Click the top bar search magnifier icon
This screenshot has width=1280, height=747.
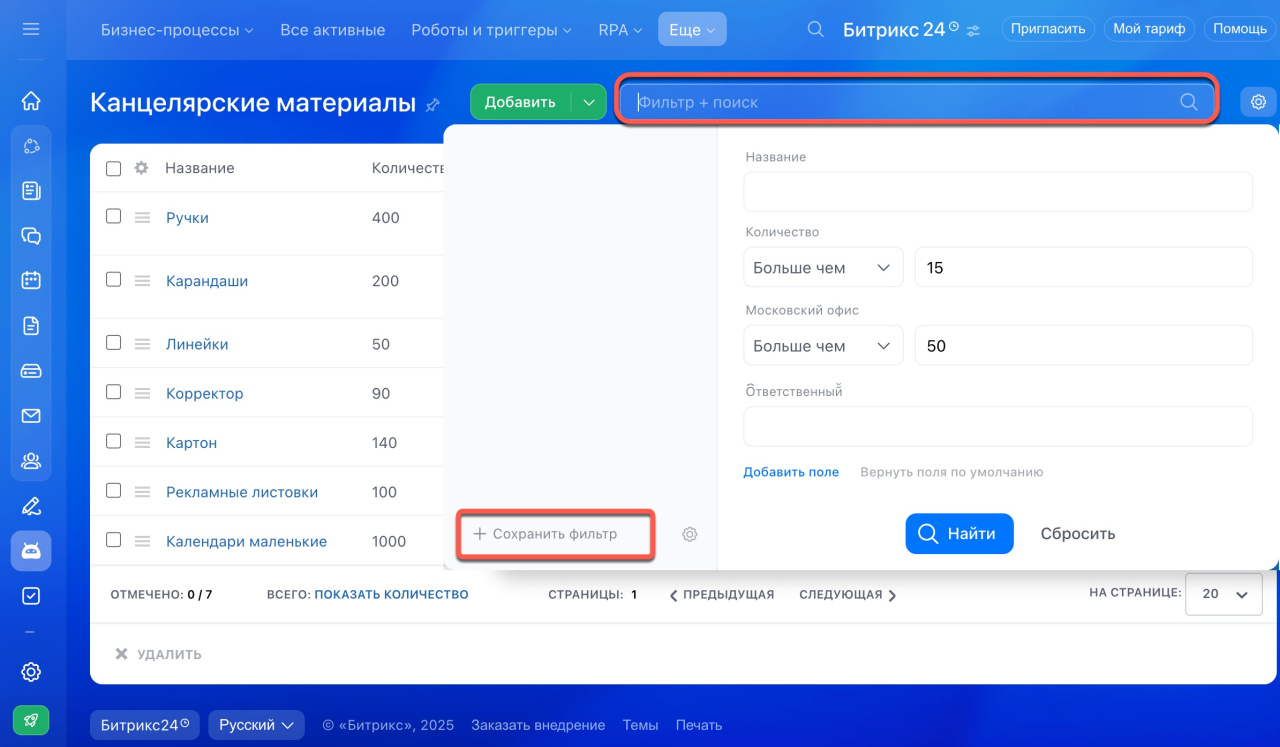click(x=816, y=29)
